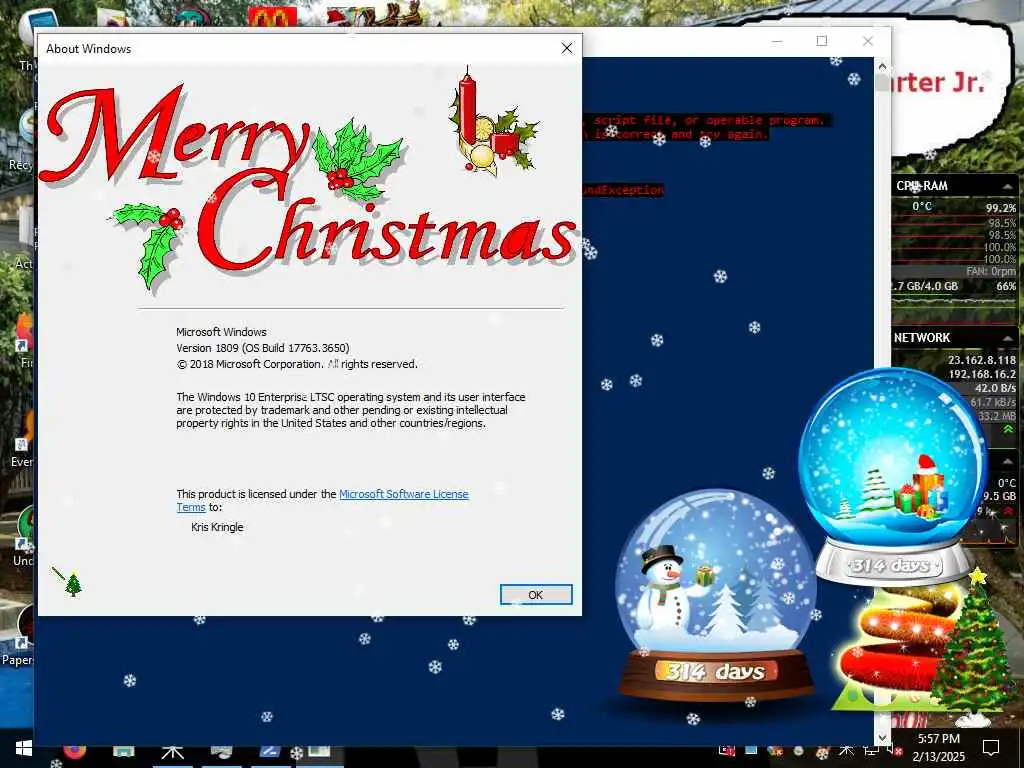The image size is (1024, 768).
Task: Click the external IP 23.162.8.118
Action: [982, 360]
